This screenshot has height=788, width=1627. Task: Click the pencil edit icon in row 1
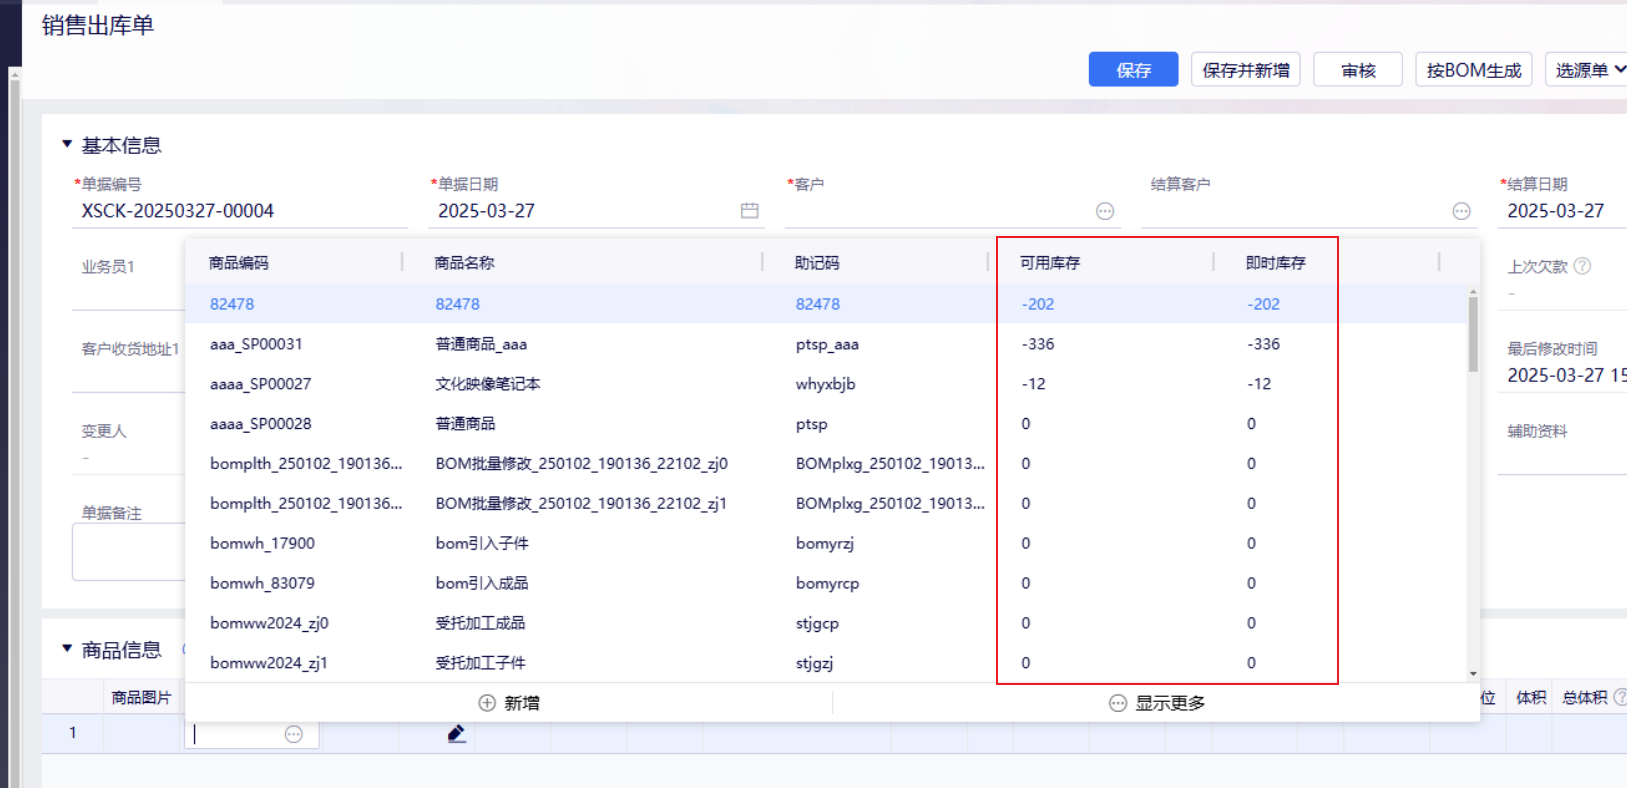tap(457, 734)
